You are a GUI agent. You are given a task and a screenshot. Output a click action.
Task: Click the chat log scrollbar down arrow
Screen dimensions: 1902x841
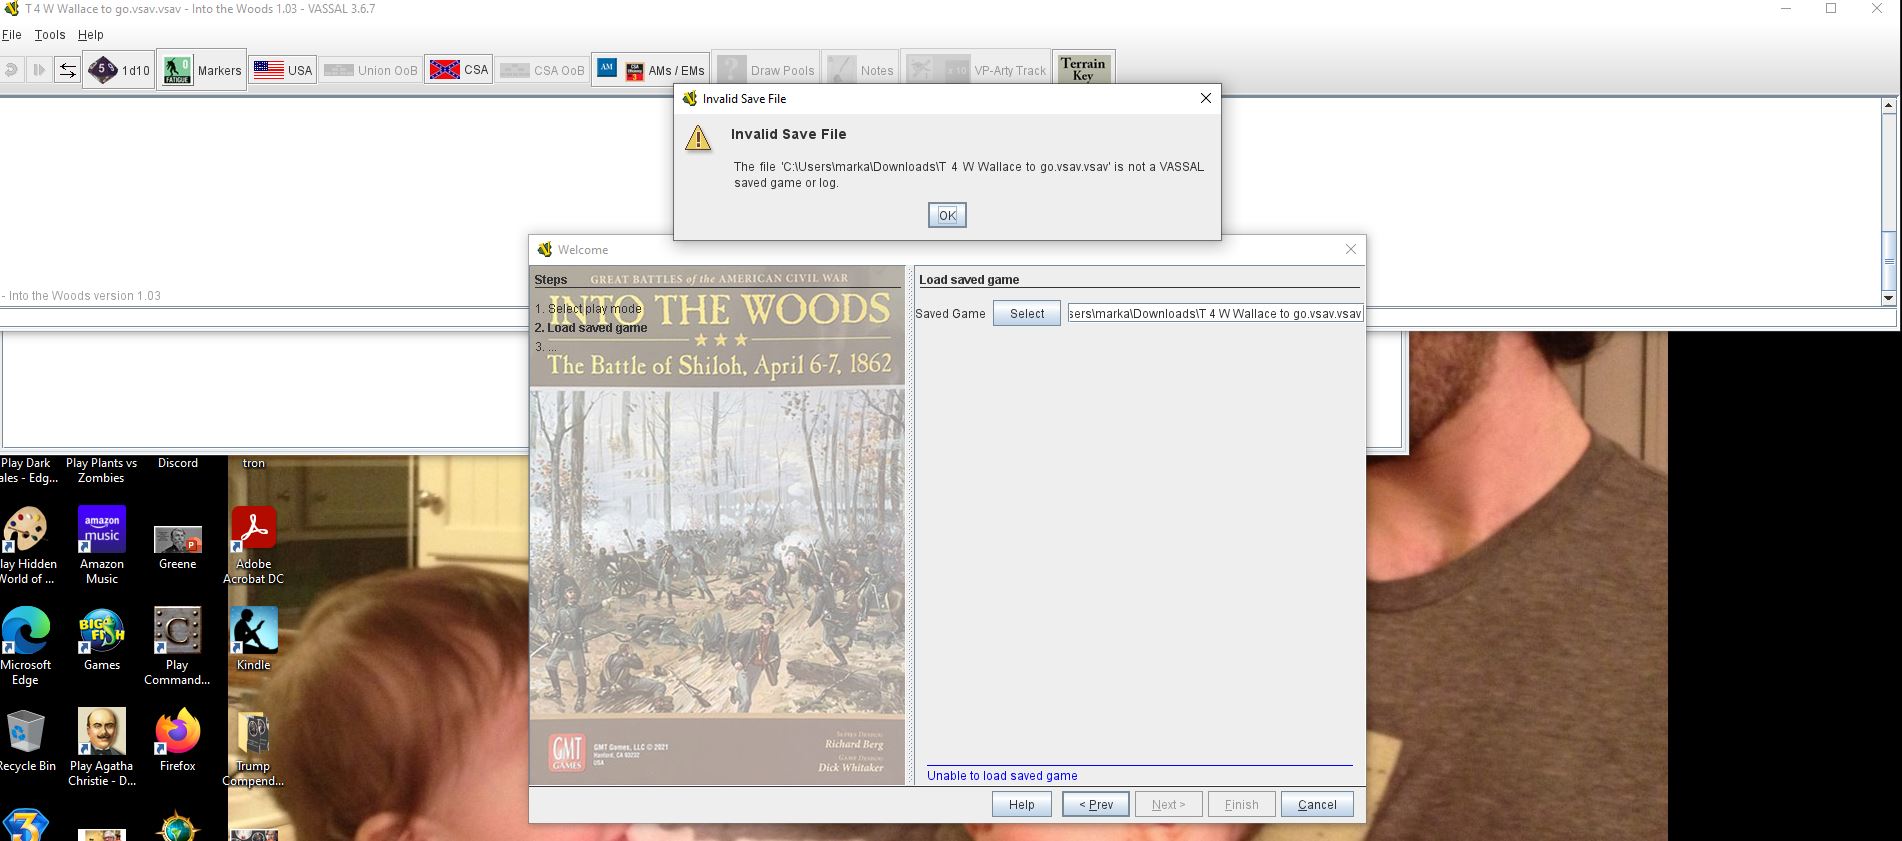tap(1888, 298)
